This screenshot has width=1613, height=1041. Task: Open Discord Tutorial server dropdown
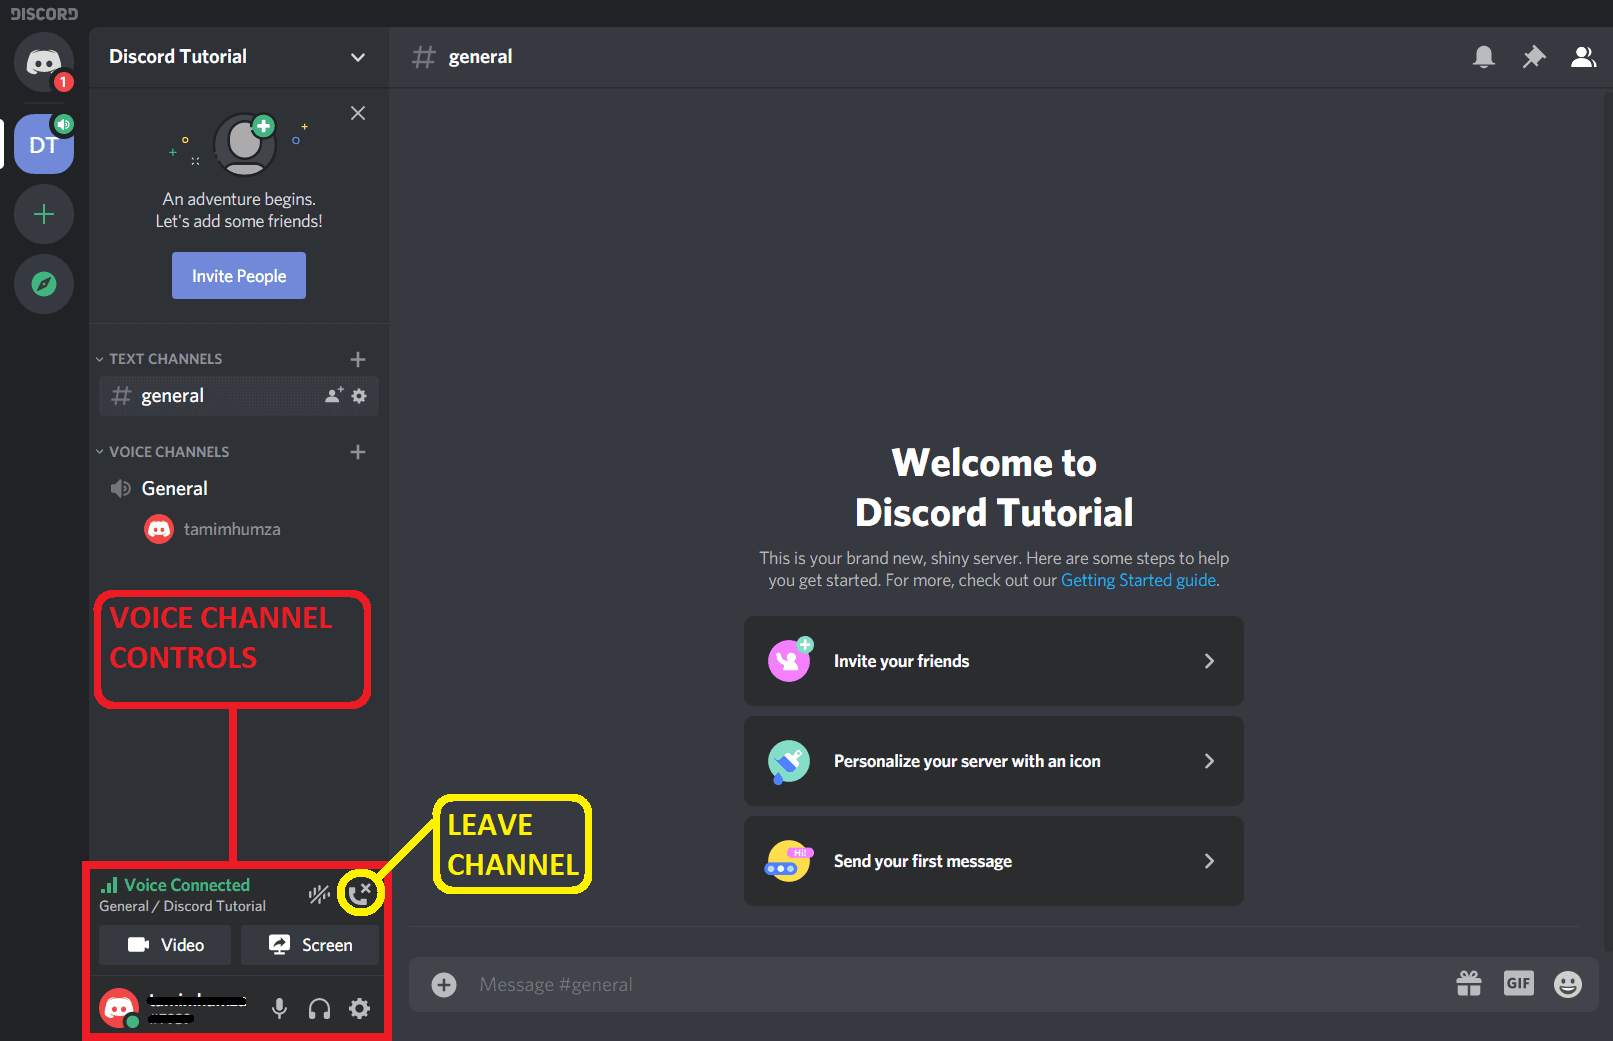tap(239, 57)
